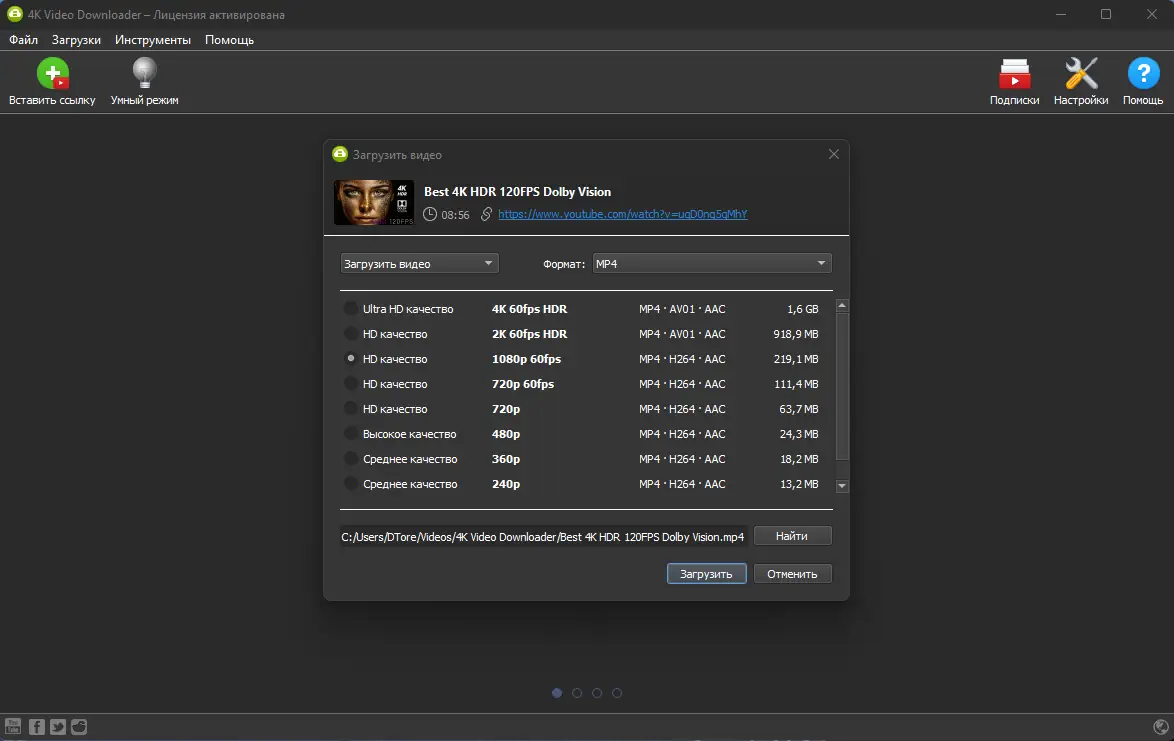Click the 918,9 MB file size text
This screenshot has height=741, width=1174.
796,334
